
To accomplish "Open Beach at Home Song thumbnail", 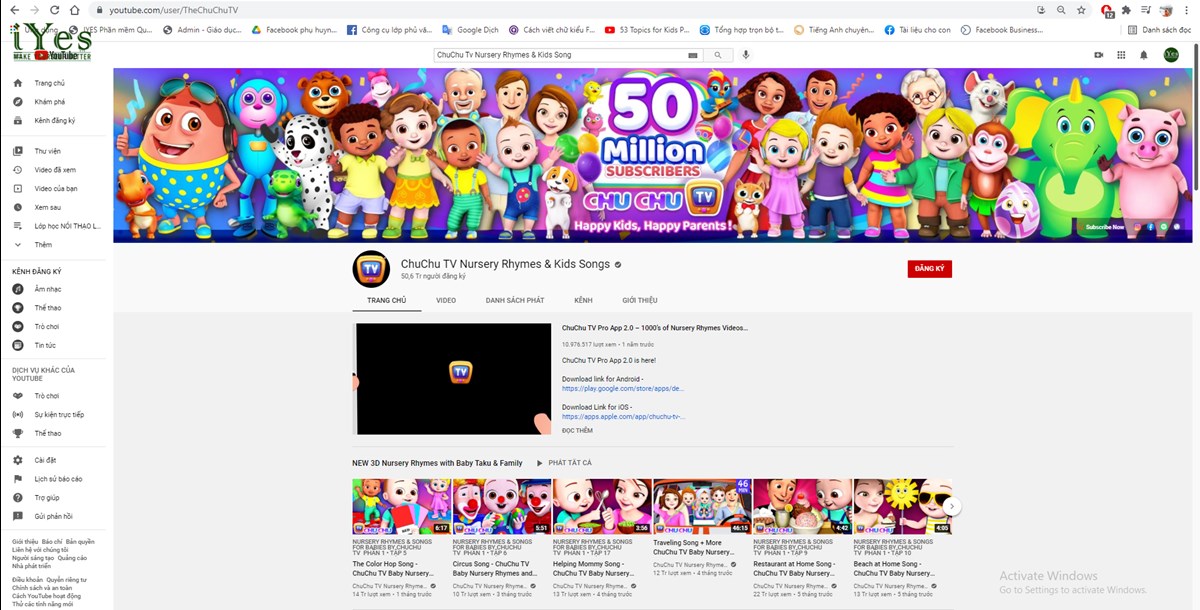I will click(x=902, y=507).
